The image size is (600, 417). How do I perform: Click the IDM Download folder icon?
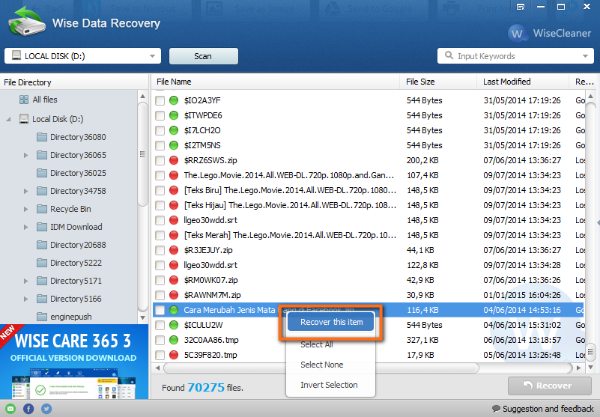[x=42, y=227]
